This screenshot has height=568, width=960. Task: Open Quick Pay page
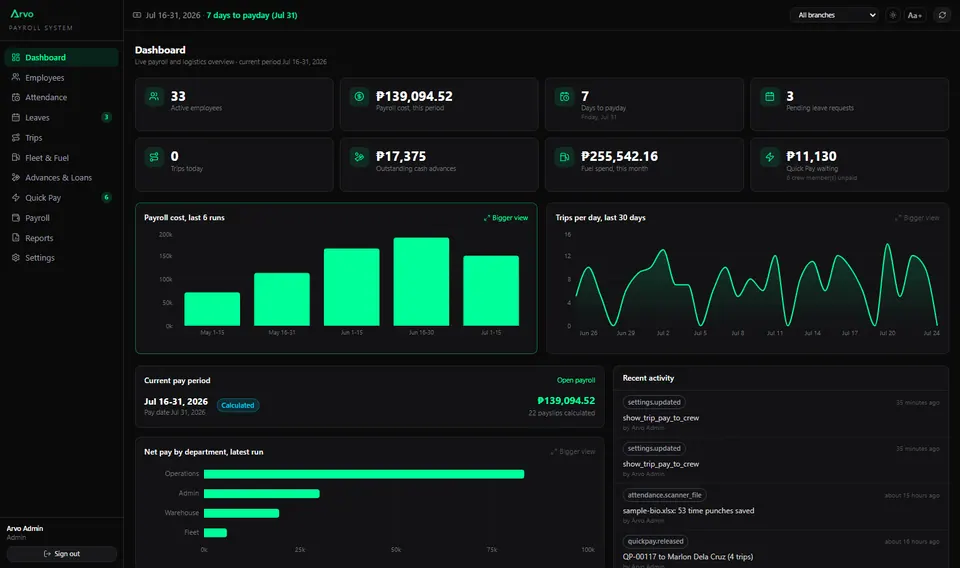pyautogui.click(x=61, y=198)
